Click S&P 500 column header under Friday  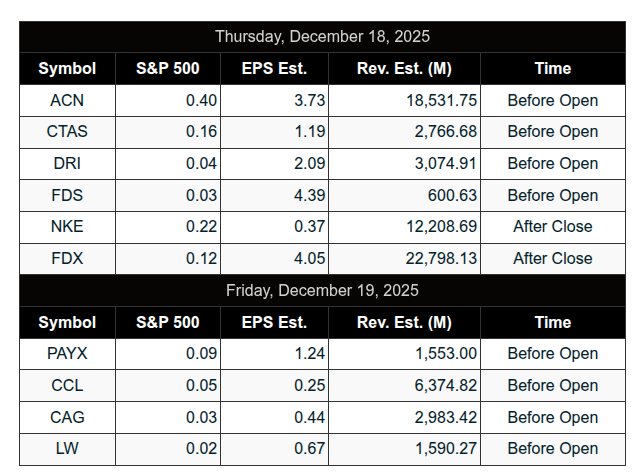167,323
